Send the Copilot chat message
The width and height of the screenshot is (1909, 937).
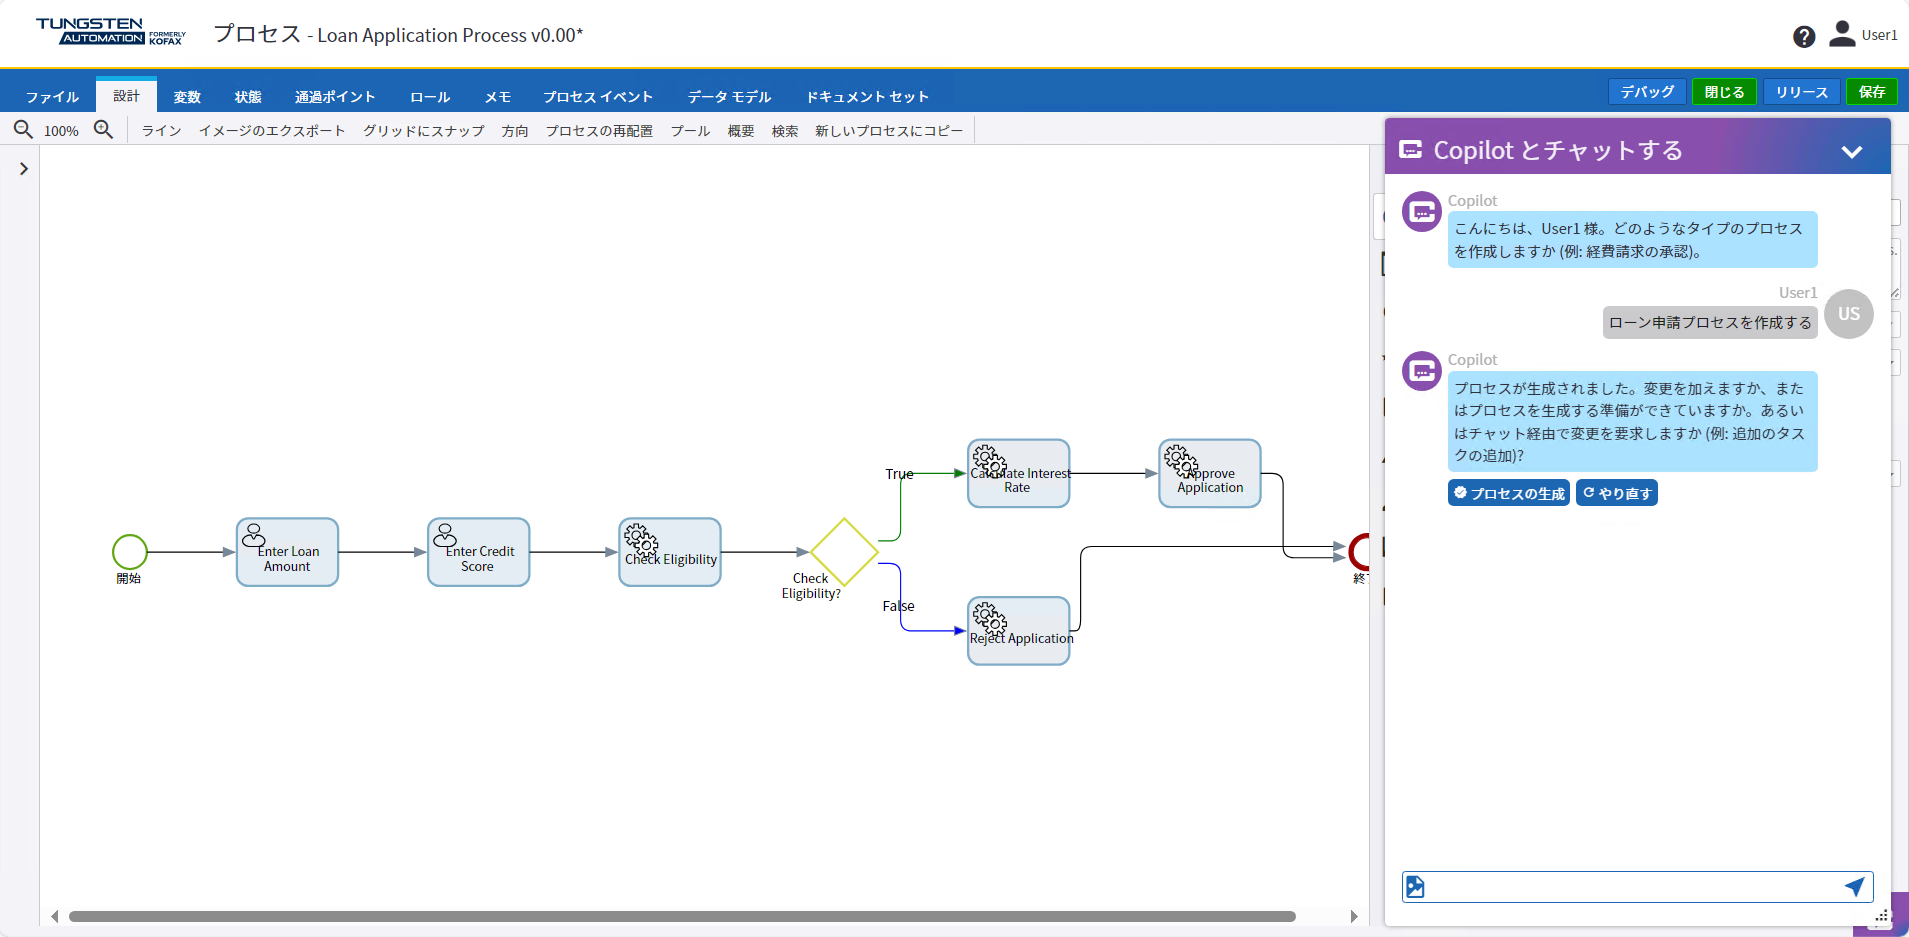[1854, 887]
